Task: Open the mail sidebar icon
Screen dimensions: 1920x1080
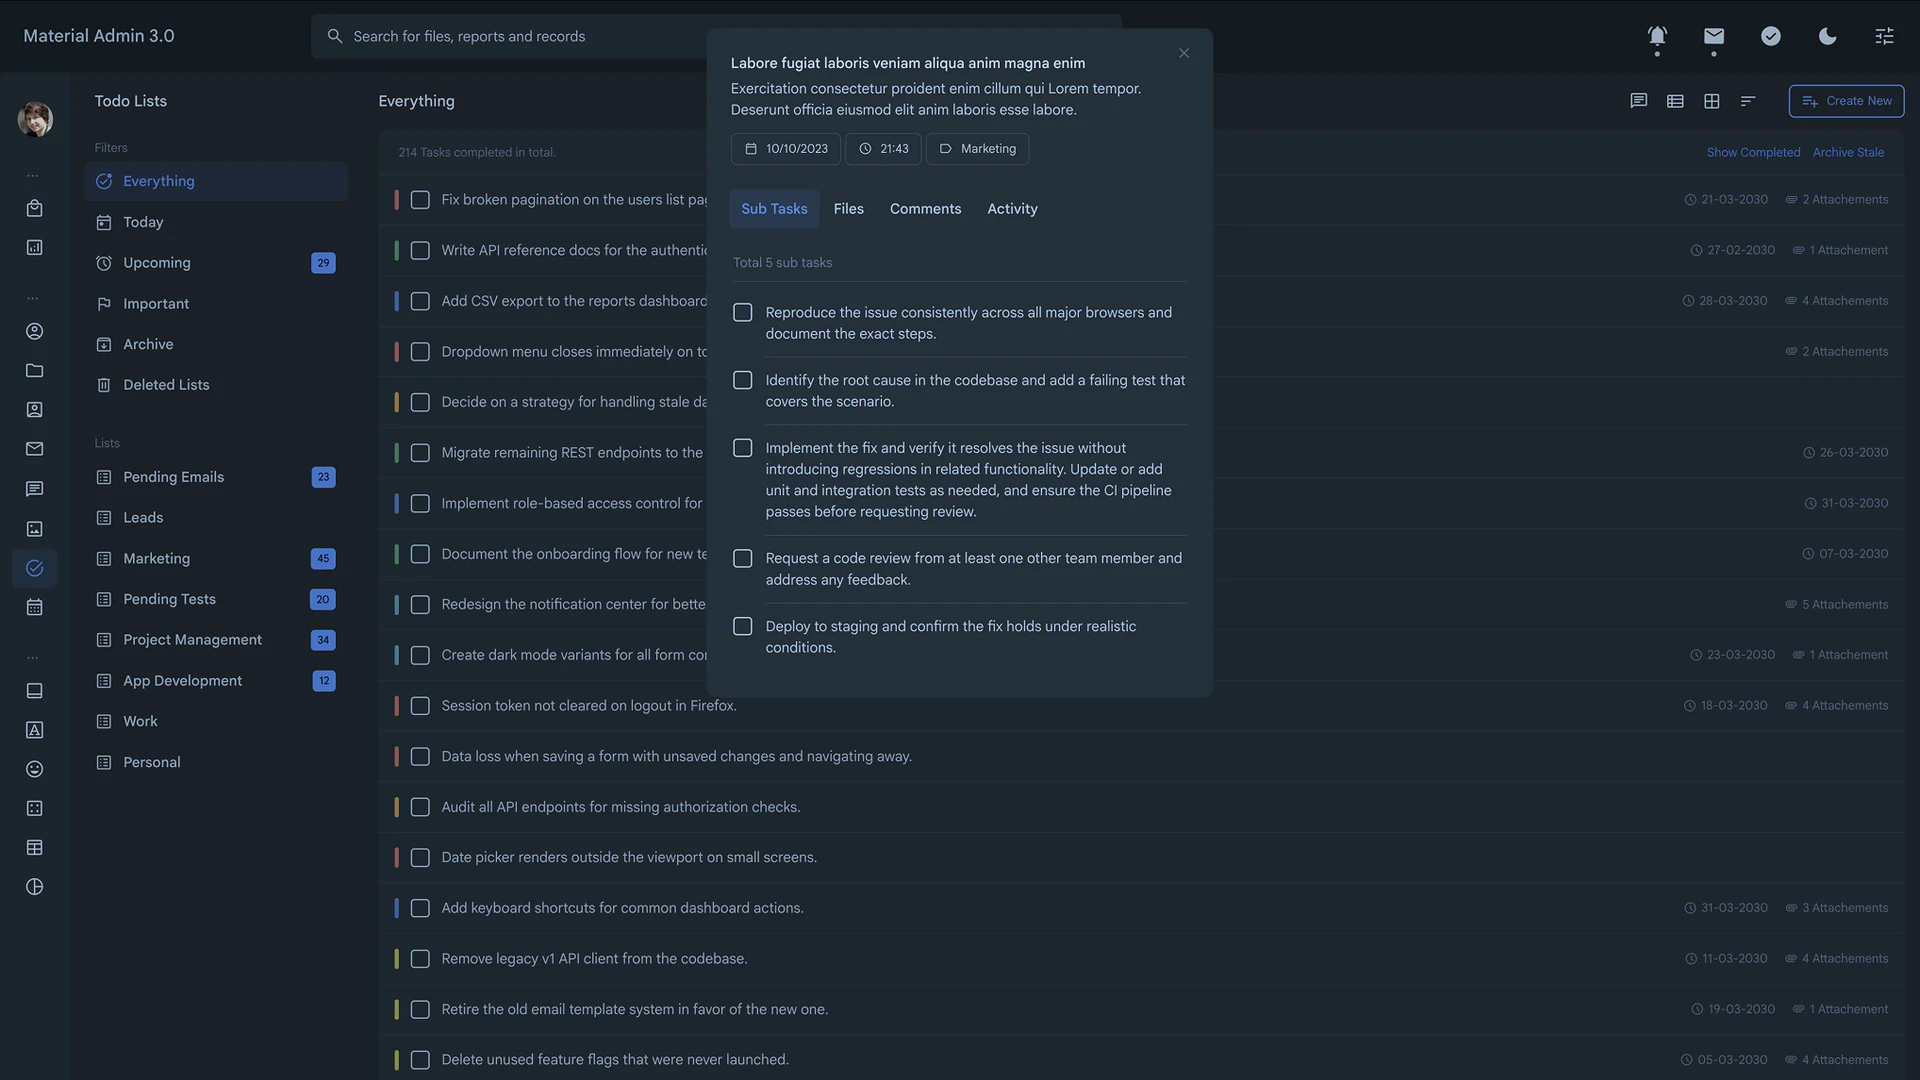Action: 34,449
